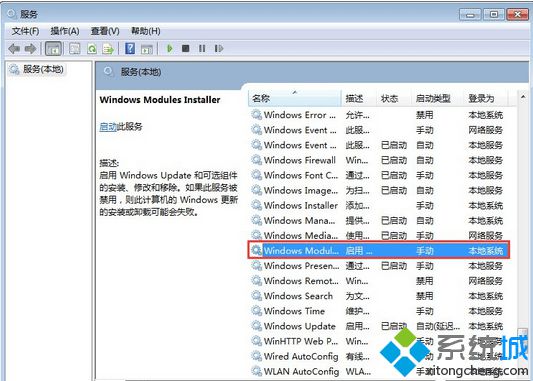This screenshot has height=381, width=533.
Task: Click the 本地系统 cell in Windows Installer row
Action: click(485, 206)
